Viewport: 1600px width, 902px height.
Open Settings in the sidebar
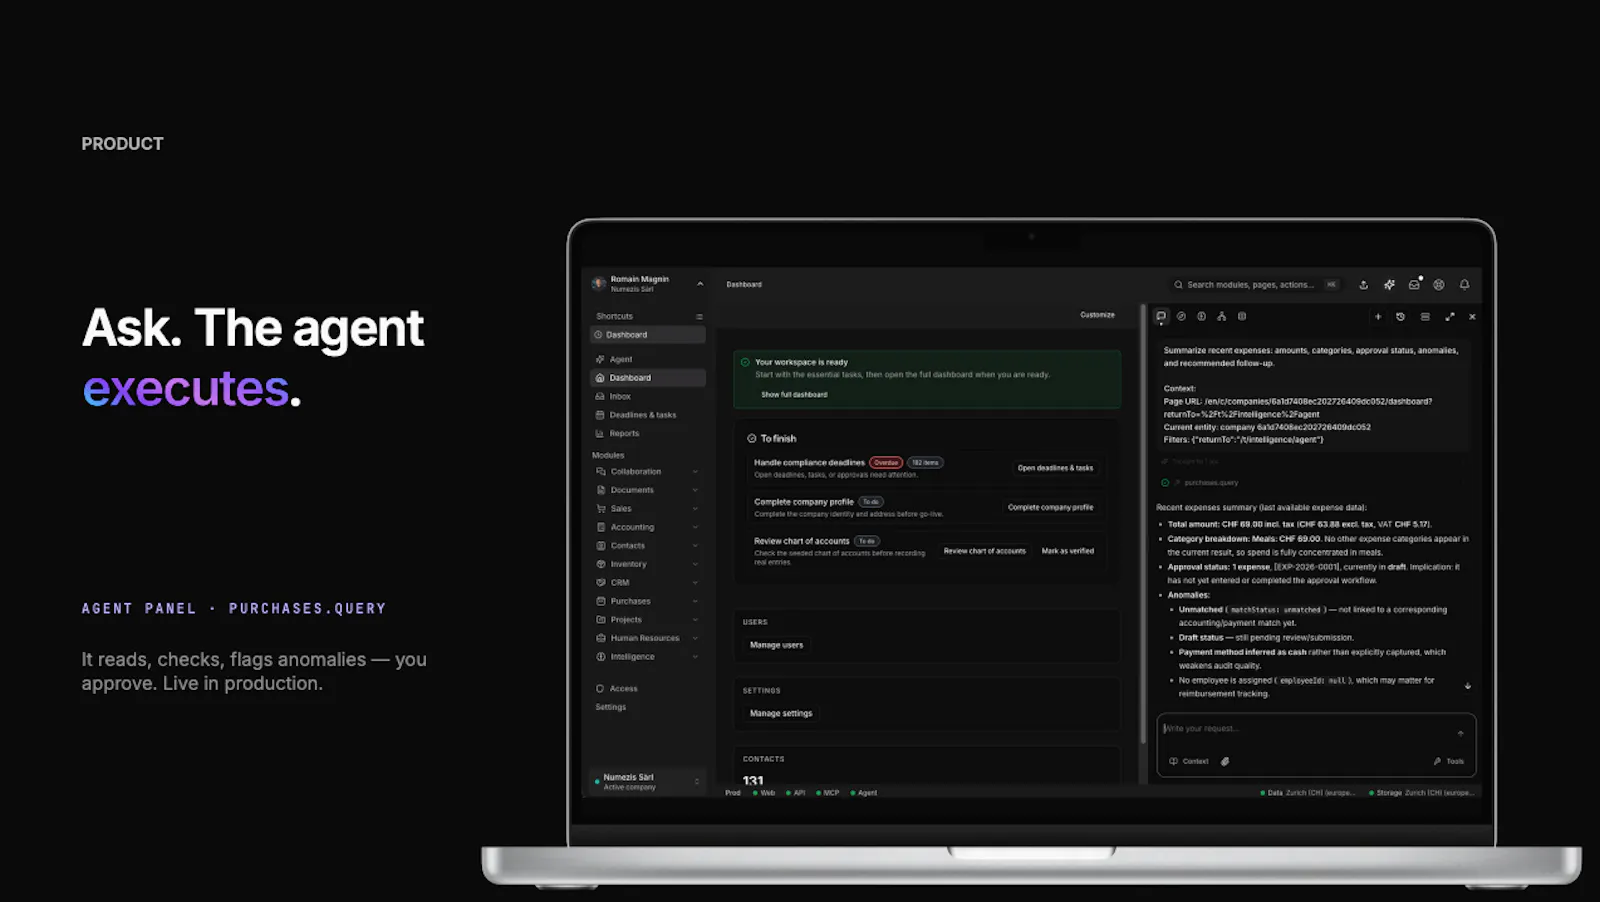611,707
